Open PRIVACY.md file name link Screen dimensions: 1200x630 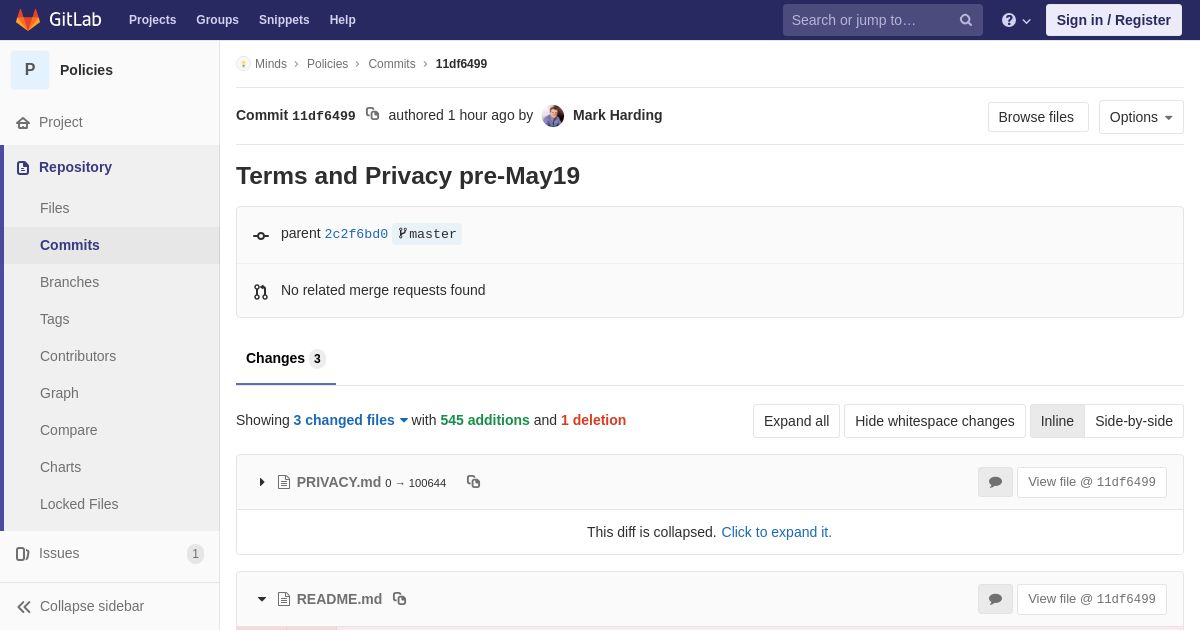coord(339,482)
